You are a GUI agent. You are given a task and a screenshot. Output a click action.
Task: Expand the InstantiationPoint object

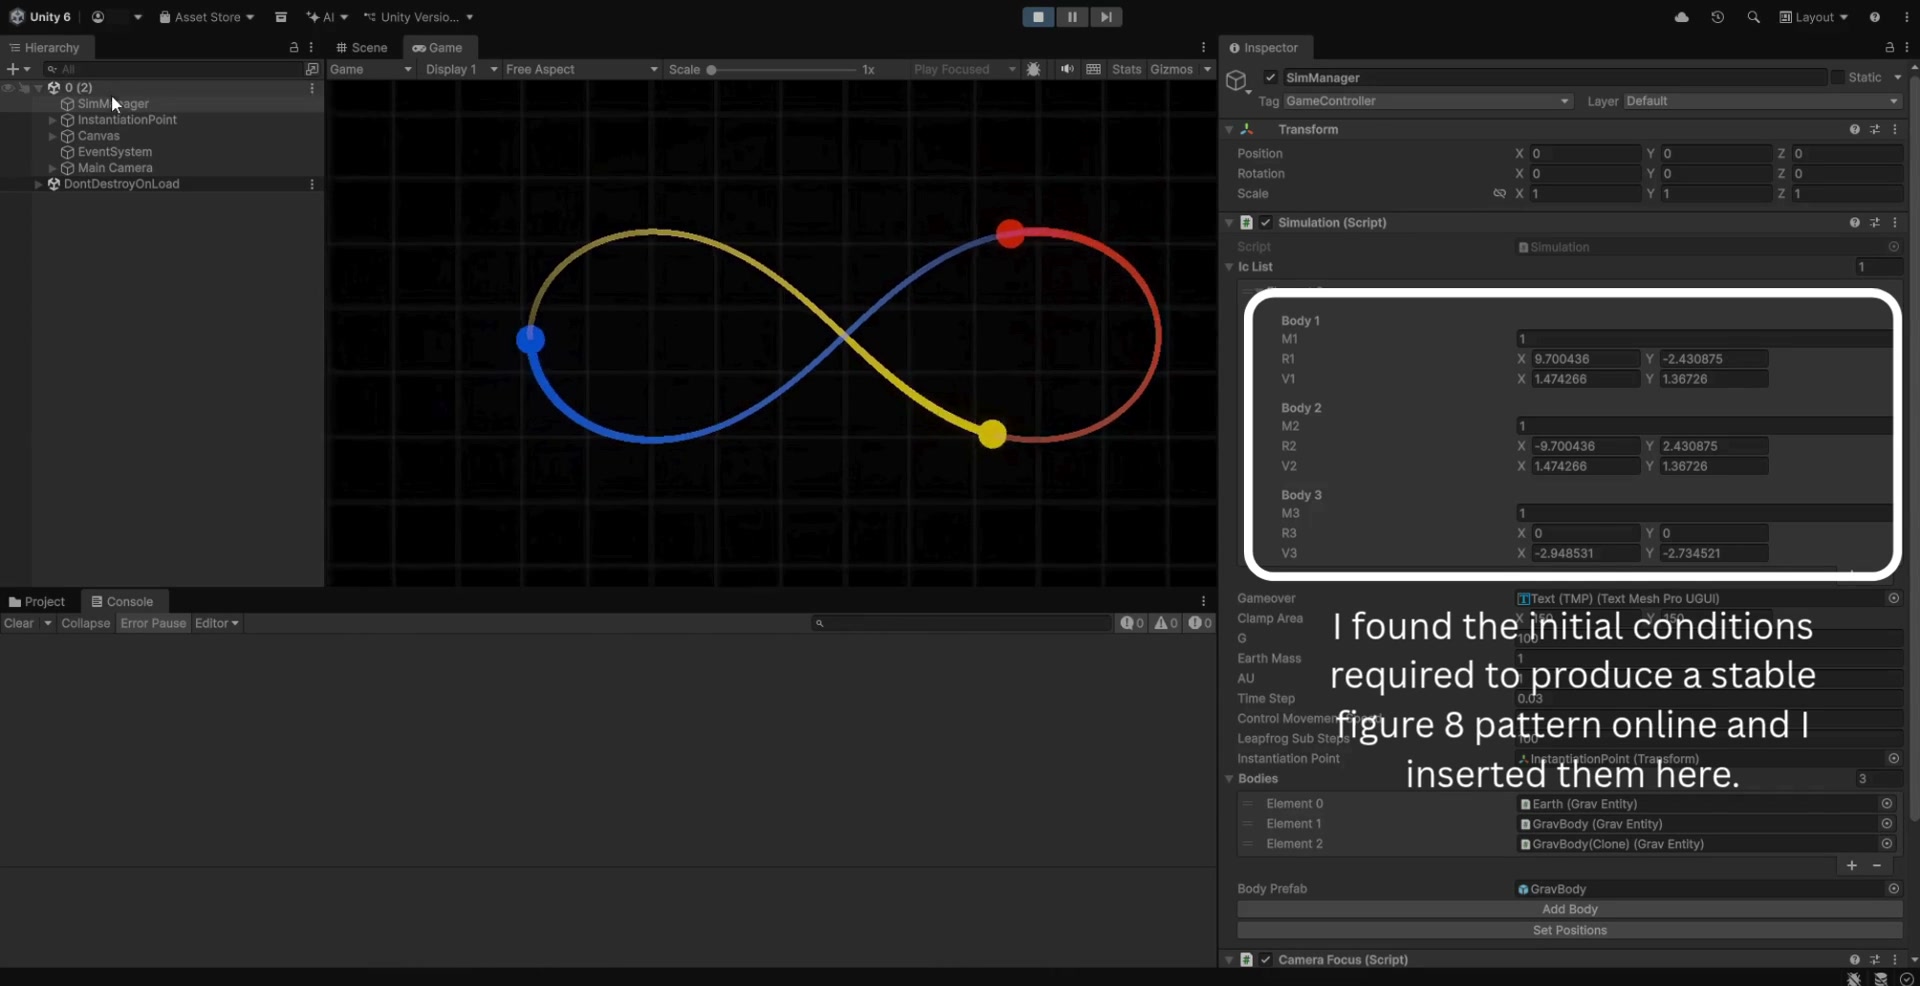(x=52, y=120)
